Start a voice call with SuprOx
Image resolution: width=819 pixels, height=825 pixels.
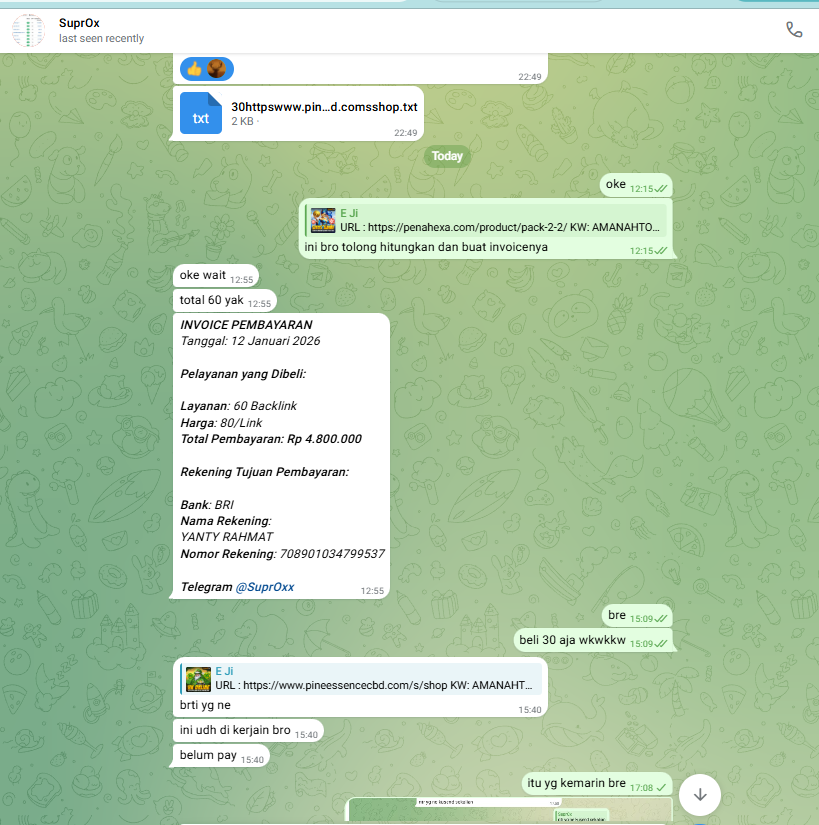[x=794, y=30]
